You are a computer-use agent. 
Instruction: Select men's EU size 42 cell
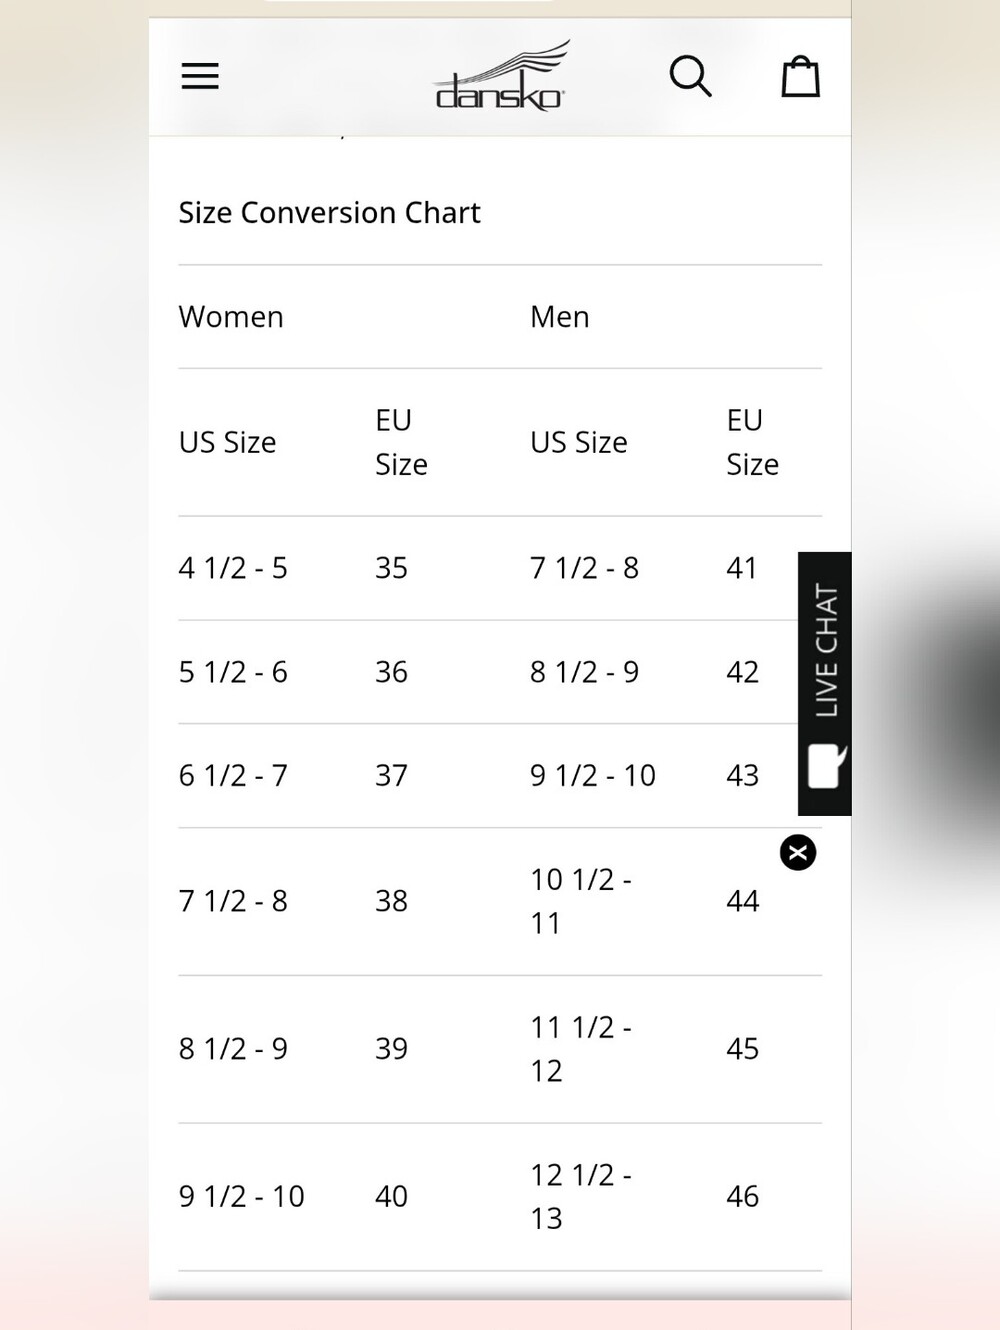(742, 672)
